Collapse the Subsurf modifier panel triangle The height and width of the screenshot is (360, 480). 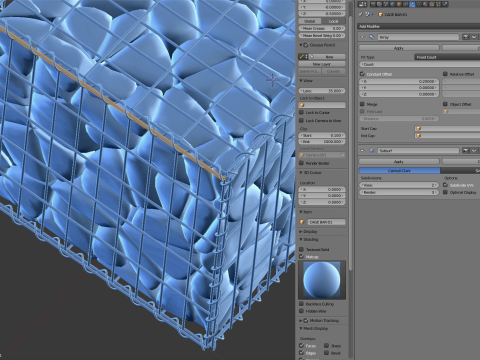pyautogui.click(x=363, y=151)
